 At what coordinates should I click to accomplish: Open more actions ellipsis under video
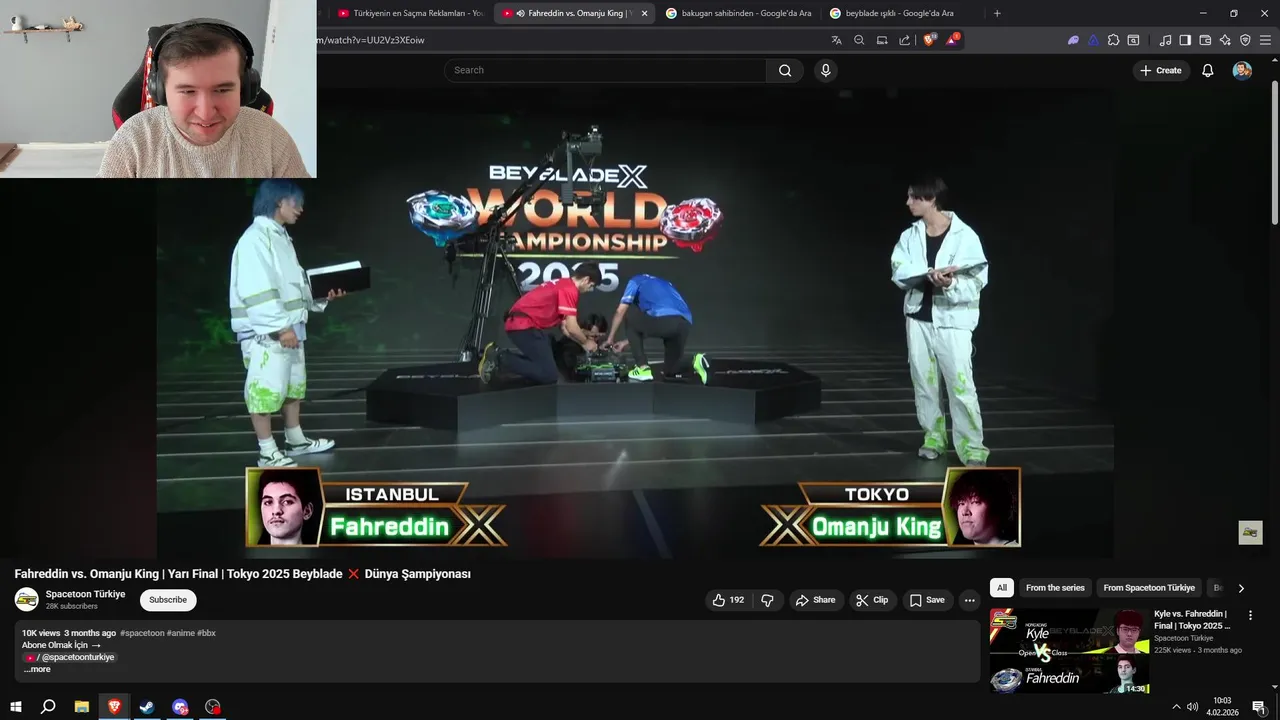969,600
